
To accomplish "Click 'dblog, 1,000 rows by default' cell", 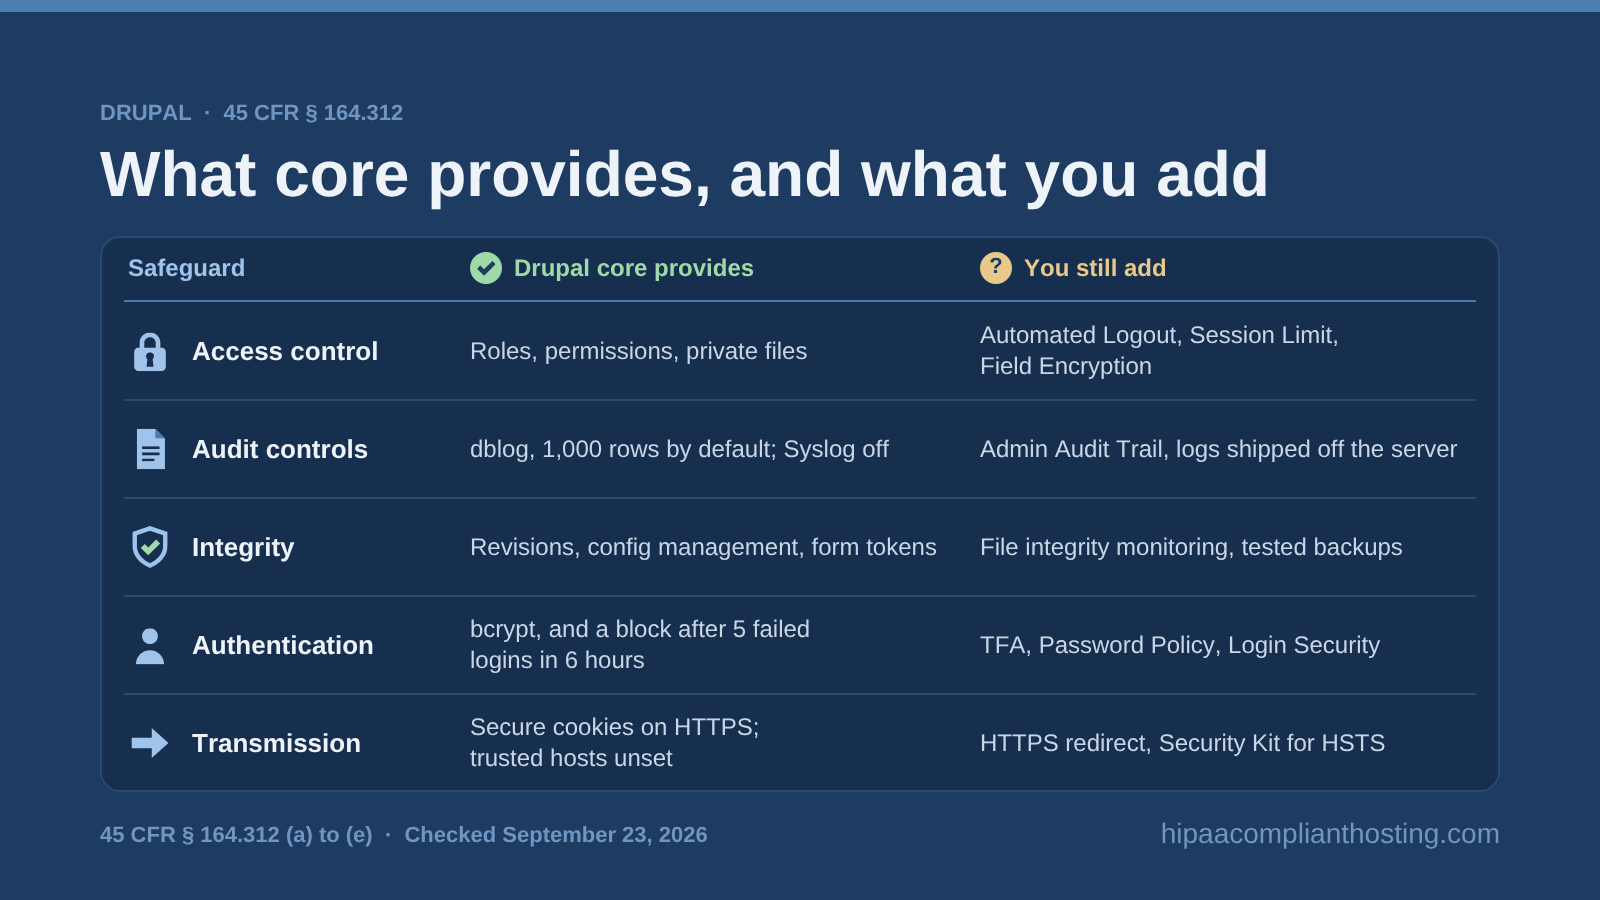I will 679,449.
